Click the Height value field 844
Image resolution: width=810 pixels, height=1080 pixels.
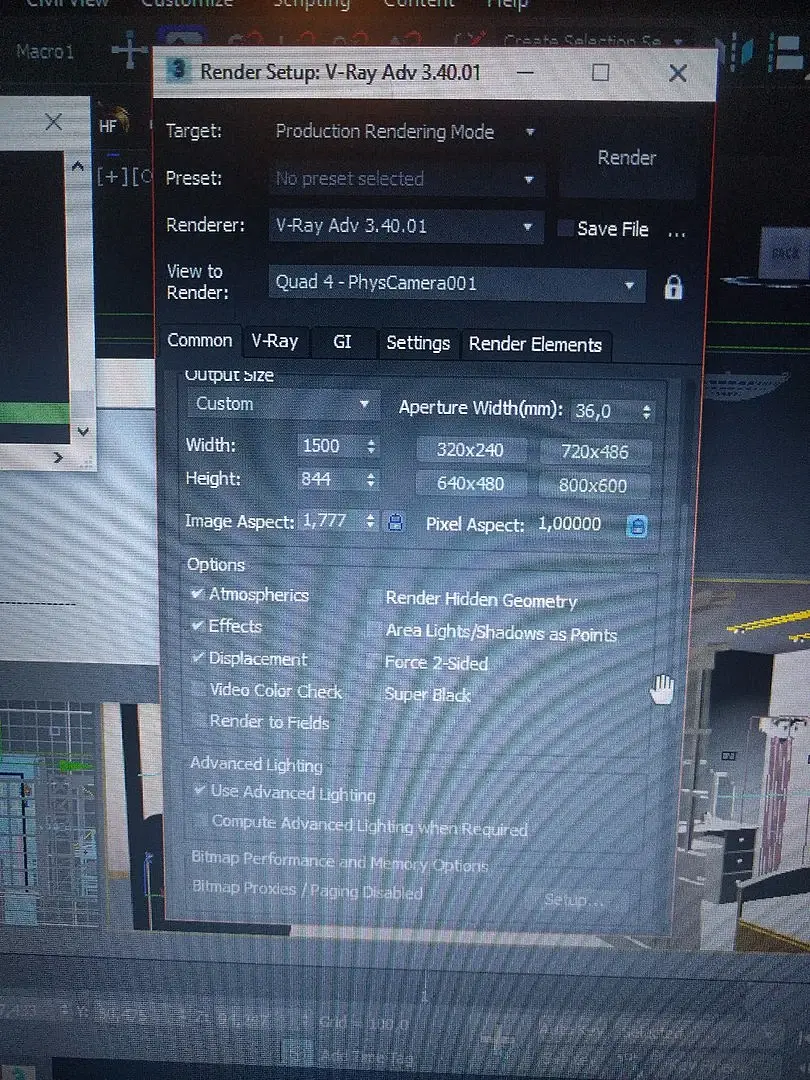328,479
